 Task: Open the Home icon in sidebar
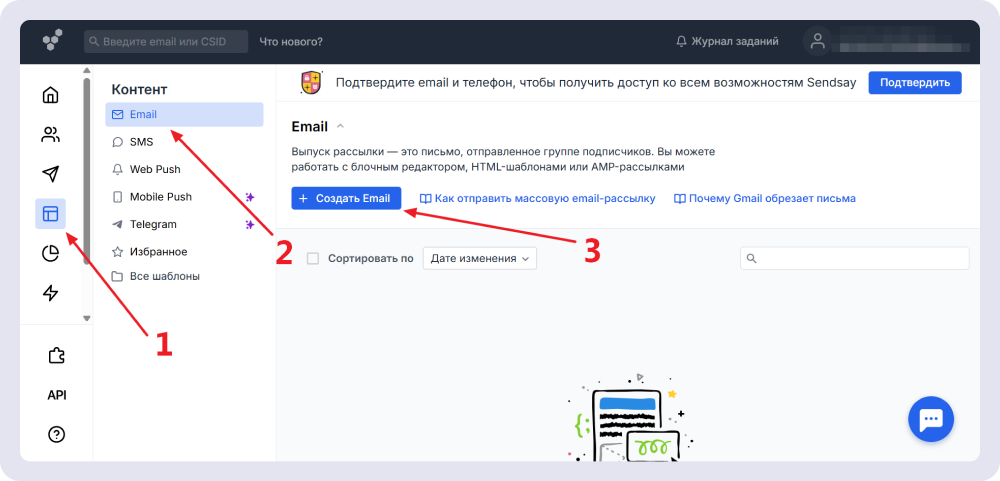point(50,96)
